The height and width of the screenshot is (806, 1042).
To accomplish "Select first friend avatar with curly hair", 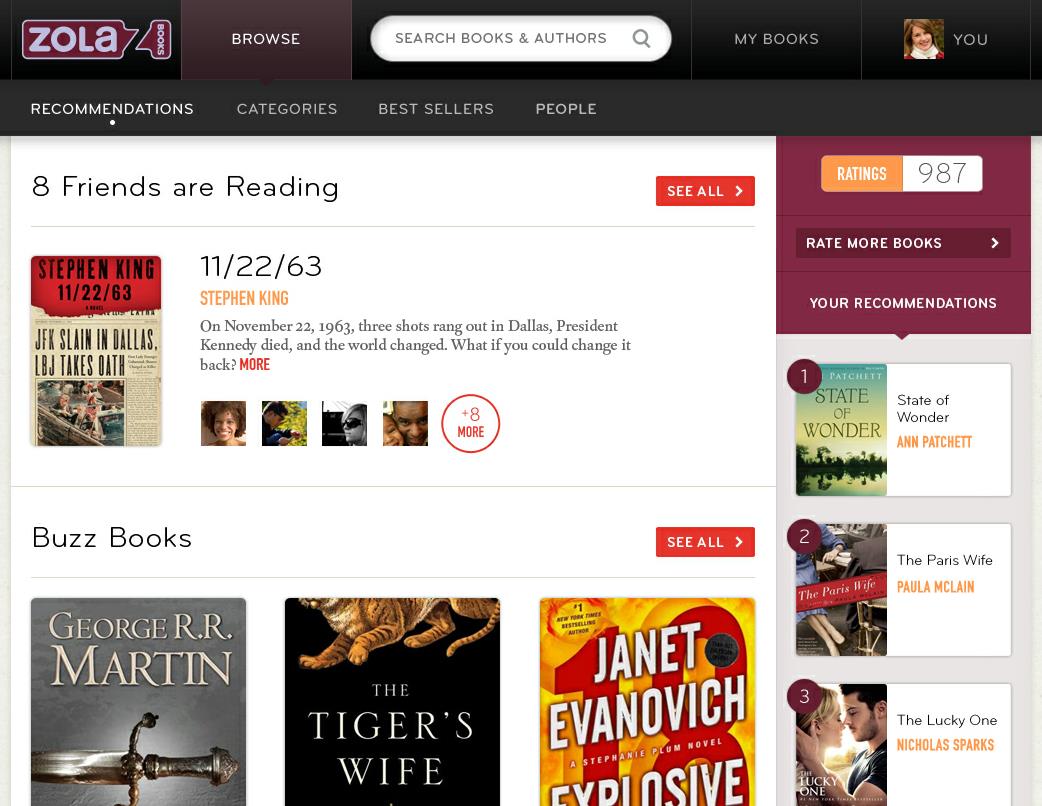I will (223, 423).
